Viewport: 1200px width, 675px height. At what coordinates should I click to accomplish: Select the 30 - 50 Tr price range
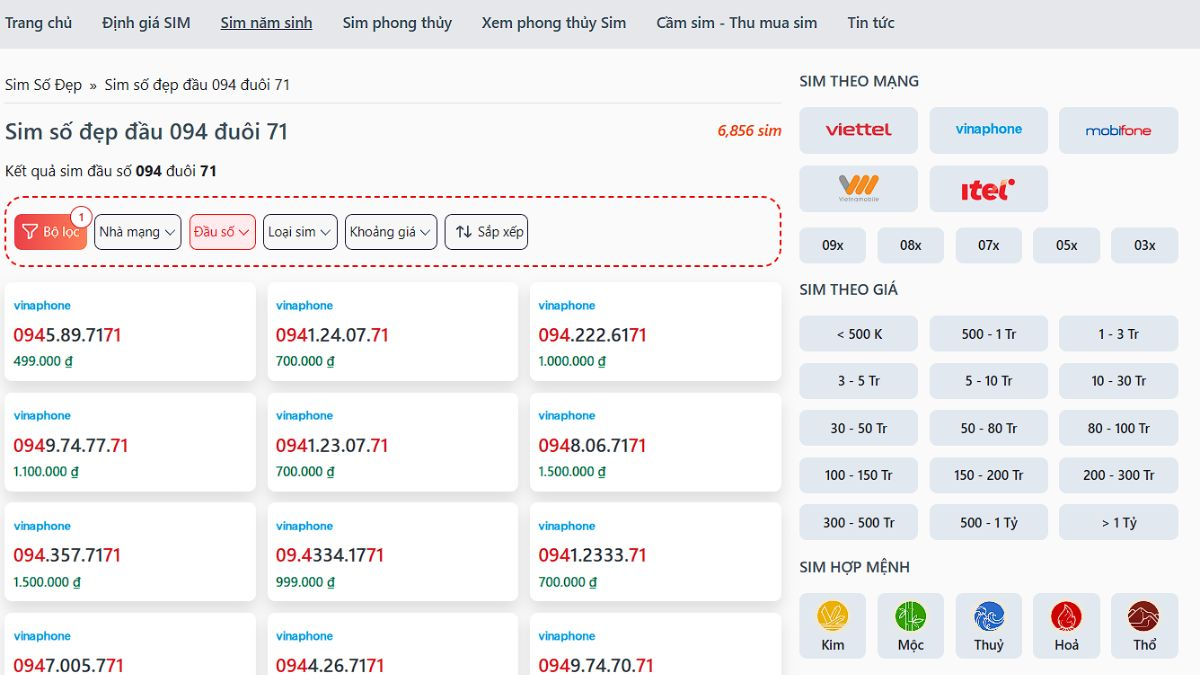click(858, 428)
